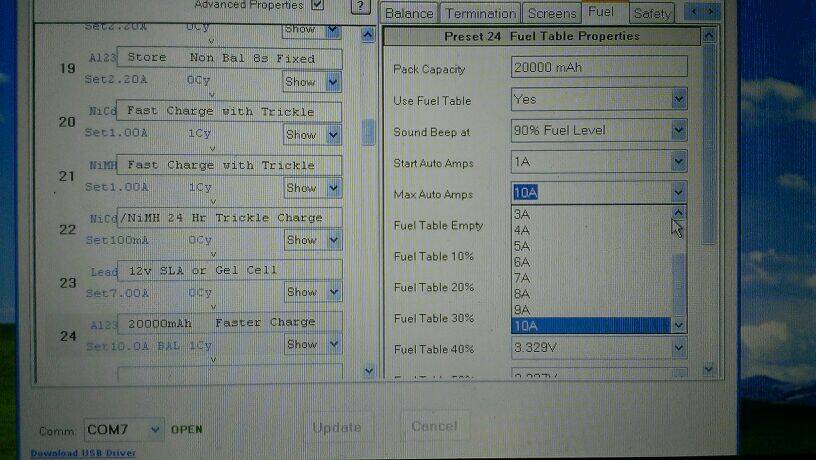
Task: Choose 5A in the amps list
Action: click(x=591, y=246)
